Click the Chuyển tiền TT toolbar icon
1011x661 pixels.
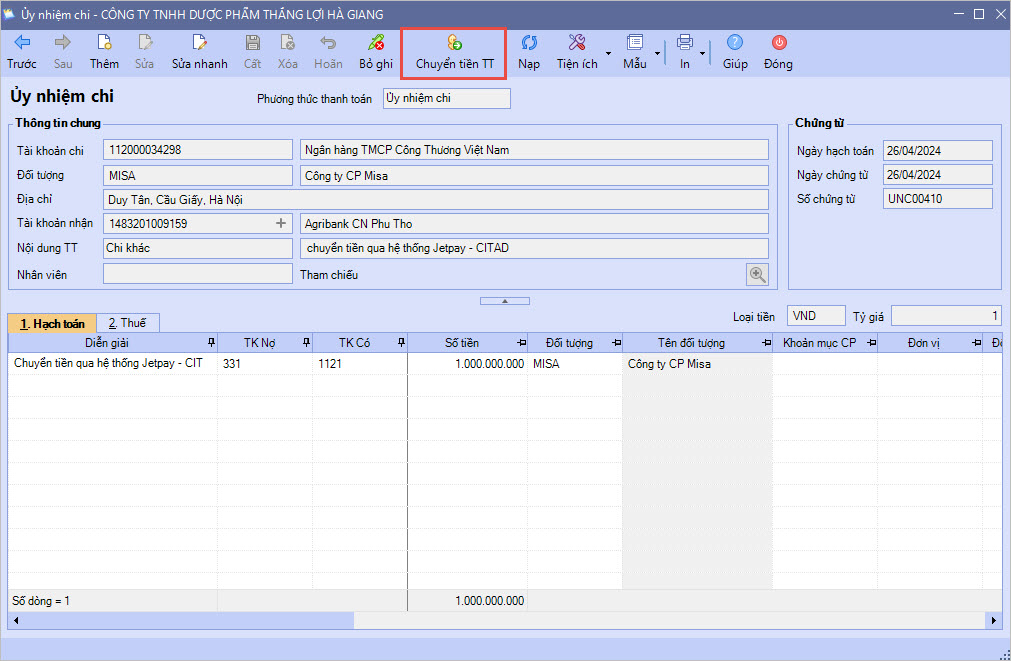click(454, 43)
